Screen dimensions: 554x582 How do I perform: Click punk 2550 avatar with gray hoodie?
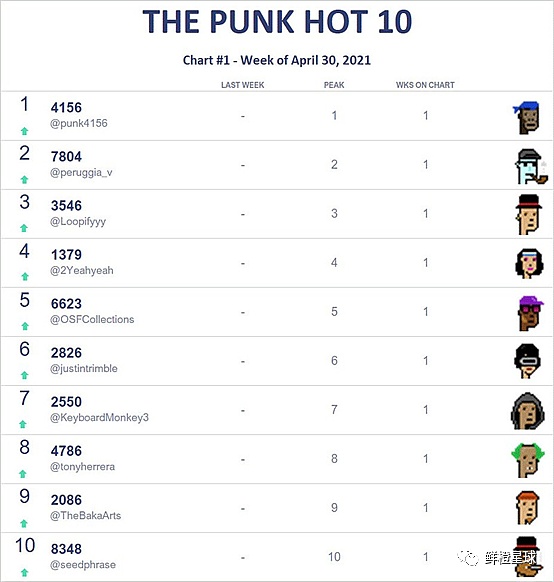(x=527, y=411)
